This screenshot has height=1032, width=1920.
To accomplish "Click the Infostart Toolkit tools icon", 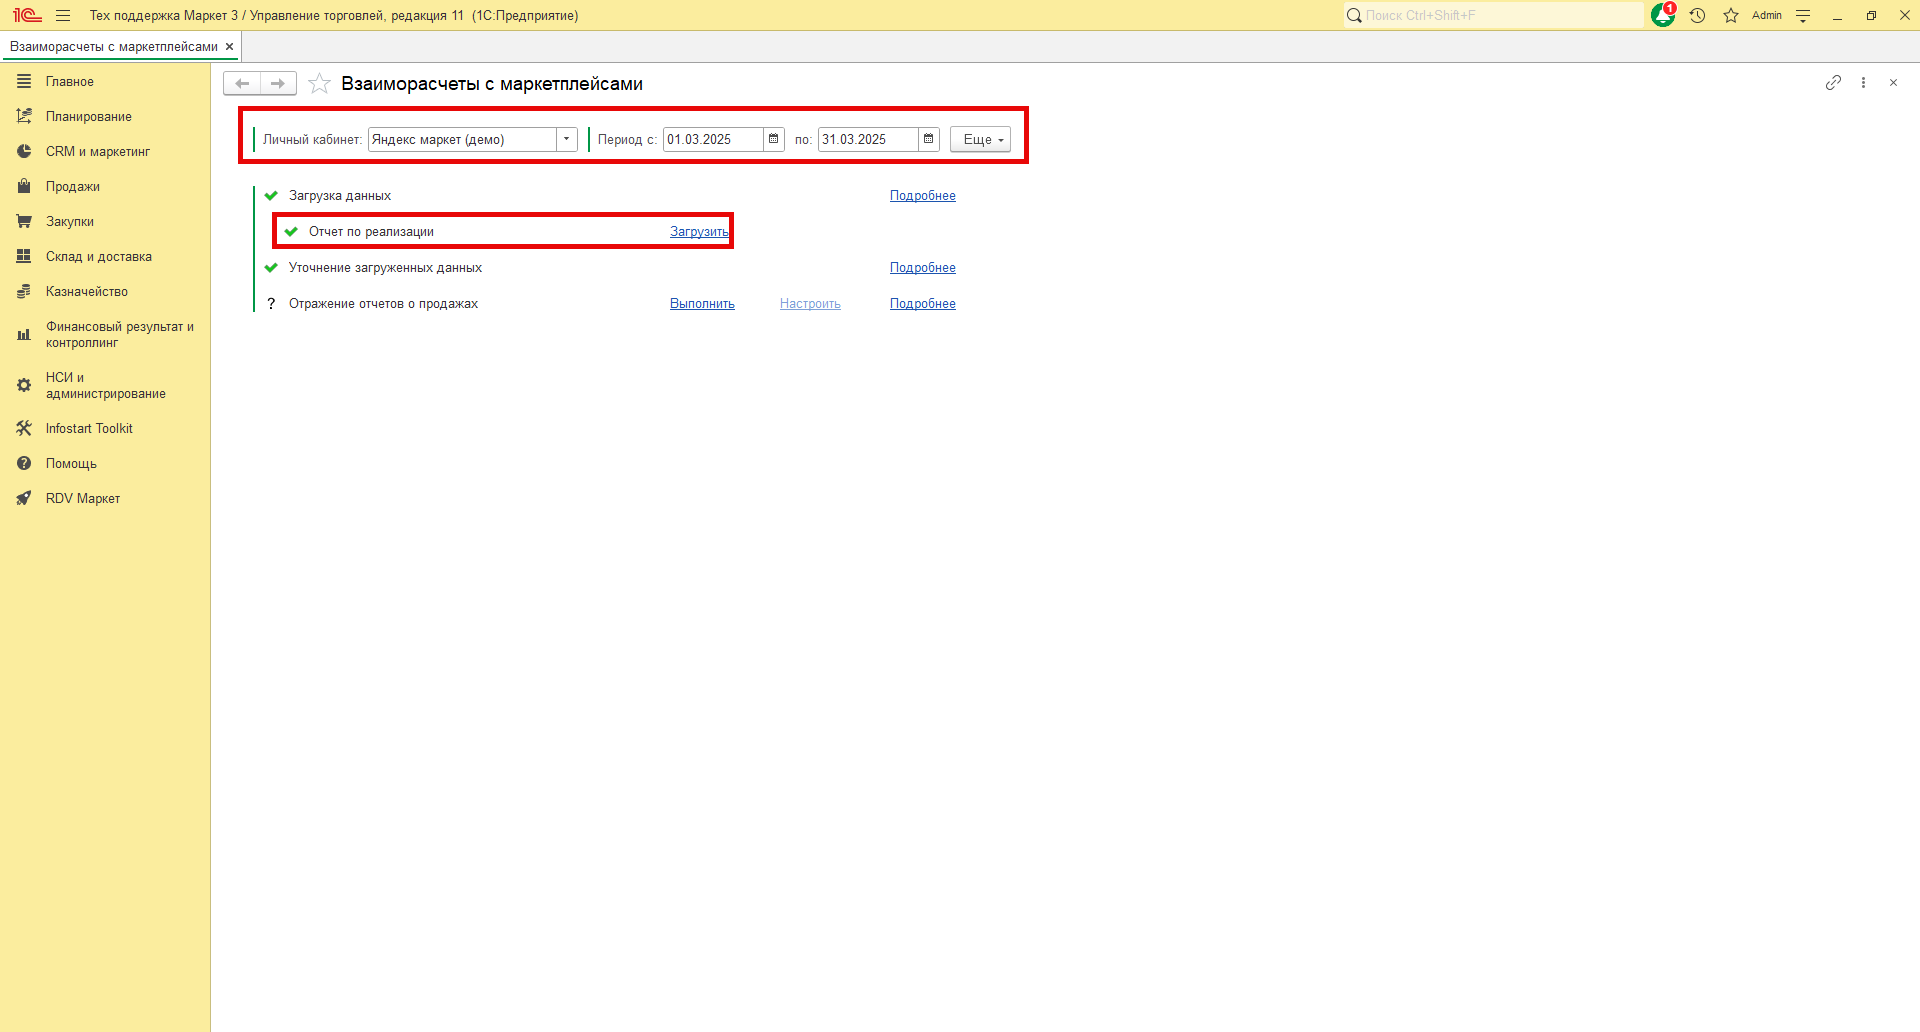I will coord(24,428).
